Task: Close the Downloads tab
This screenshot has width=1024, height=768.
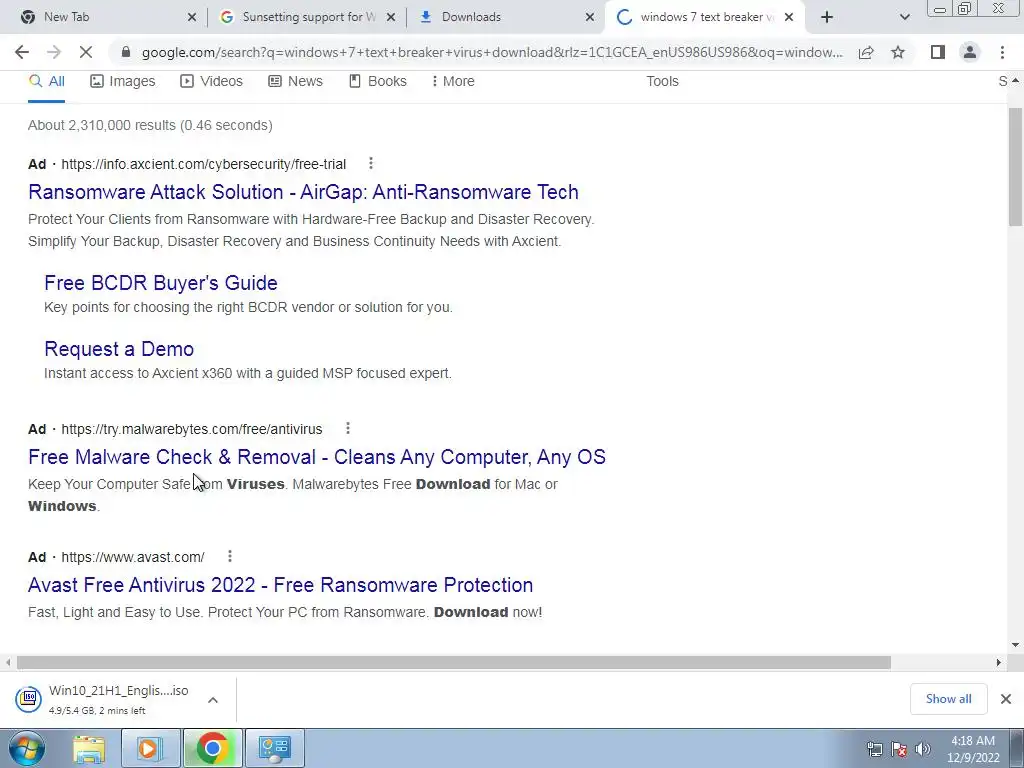Action: [x=590, y=17]
